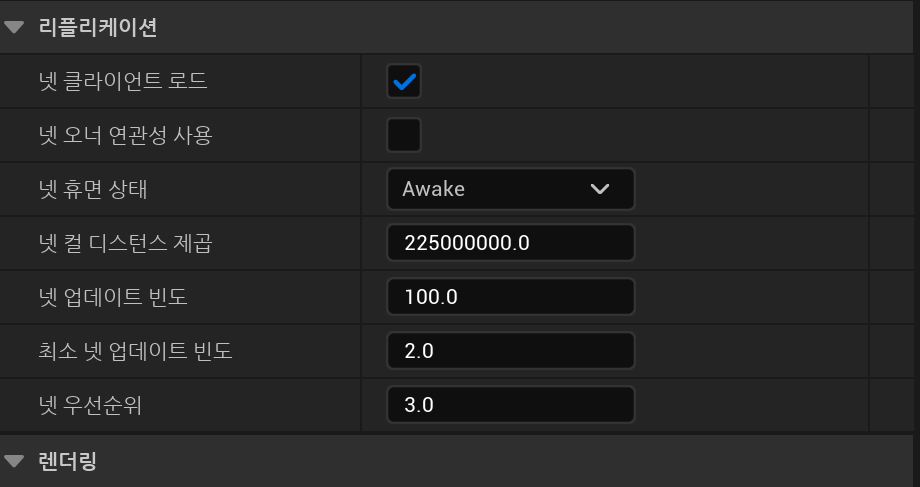920x487 pixels.
Task: Collapse the 리플리케이션 section triangle
Action: [14, 27]
